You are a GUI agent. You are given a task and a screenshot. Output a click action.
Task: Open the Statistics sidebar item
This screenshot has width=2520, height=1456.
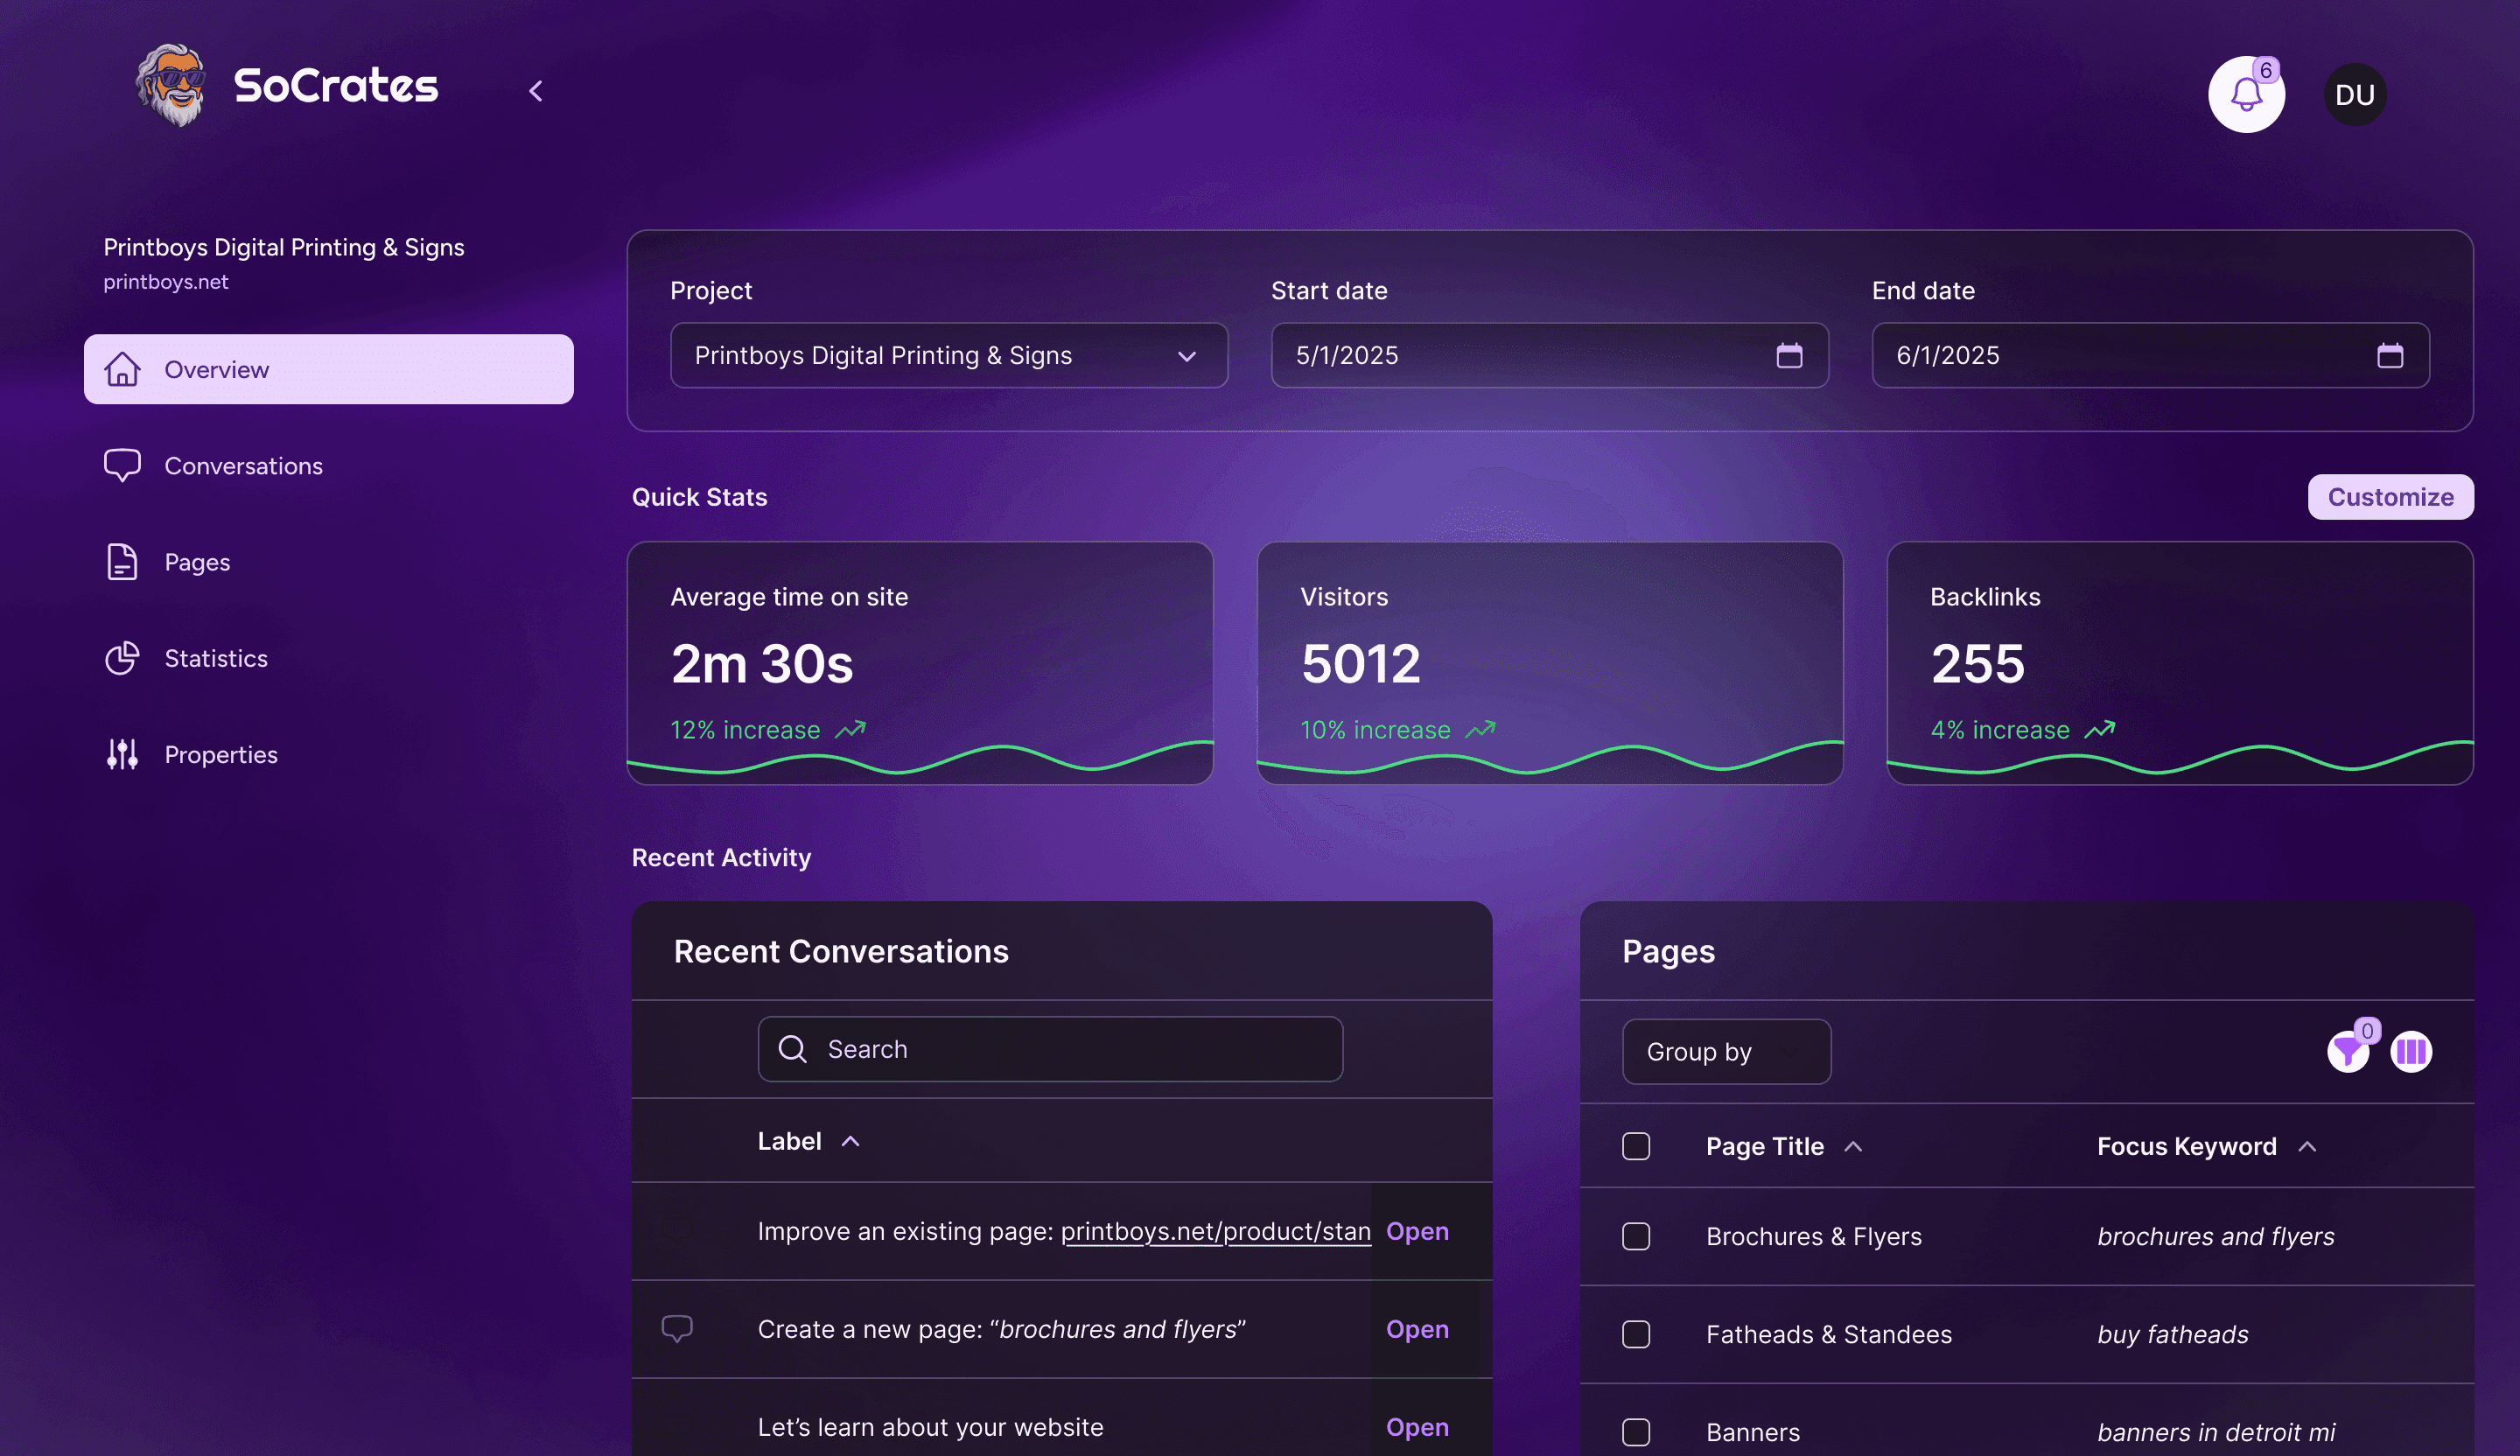pyautogui.click(x=215, y=658)
